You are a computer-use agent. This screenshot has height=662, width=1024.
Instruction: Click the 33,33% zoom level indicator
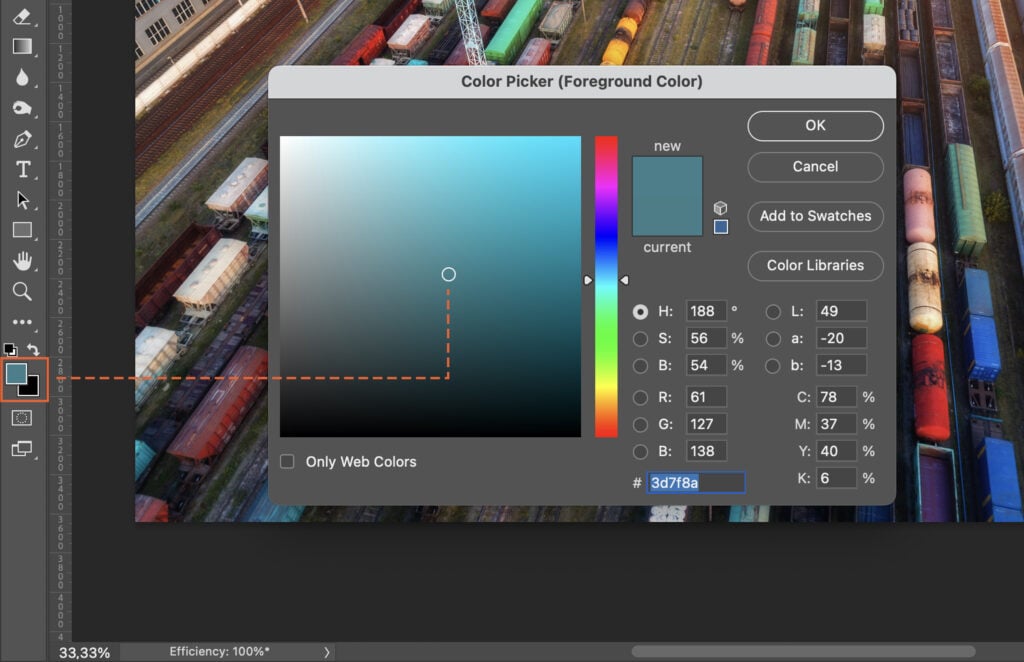pyautogui.click(x=82, y=652)
